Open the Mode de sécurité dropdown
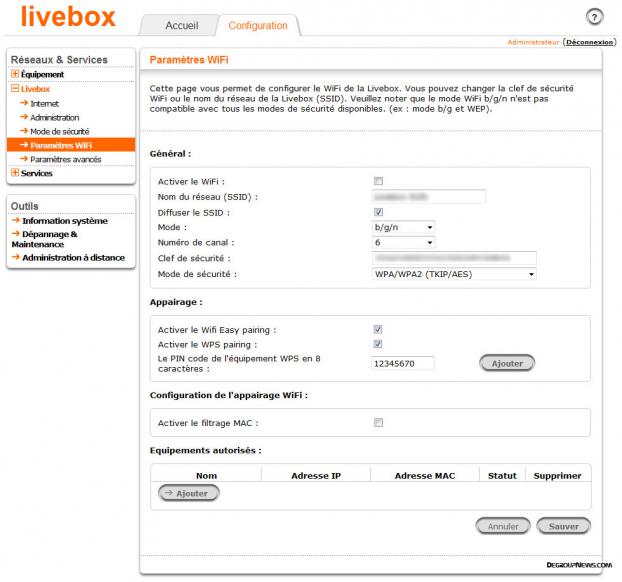622x582 pixels. click(x=453, y=273)
